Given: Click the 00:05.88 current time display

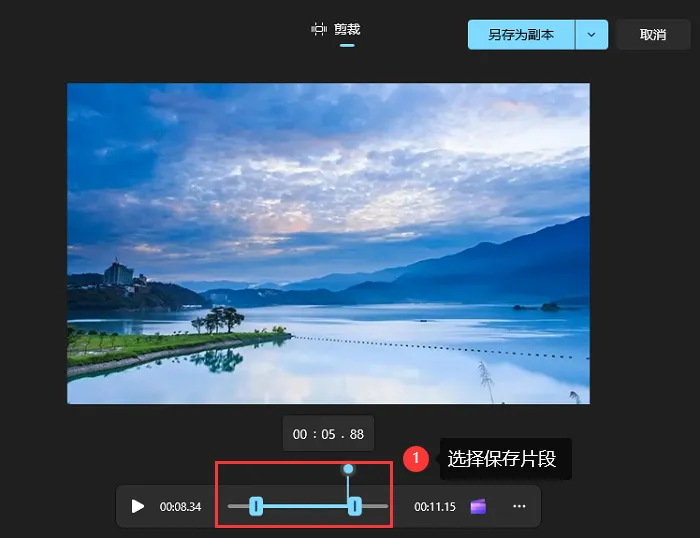Looking at the screenshot, I should 328,434.
